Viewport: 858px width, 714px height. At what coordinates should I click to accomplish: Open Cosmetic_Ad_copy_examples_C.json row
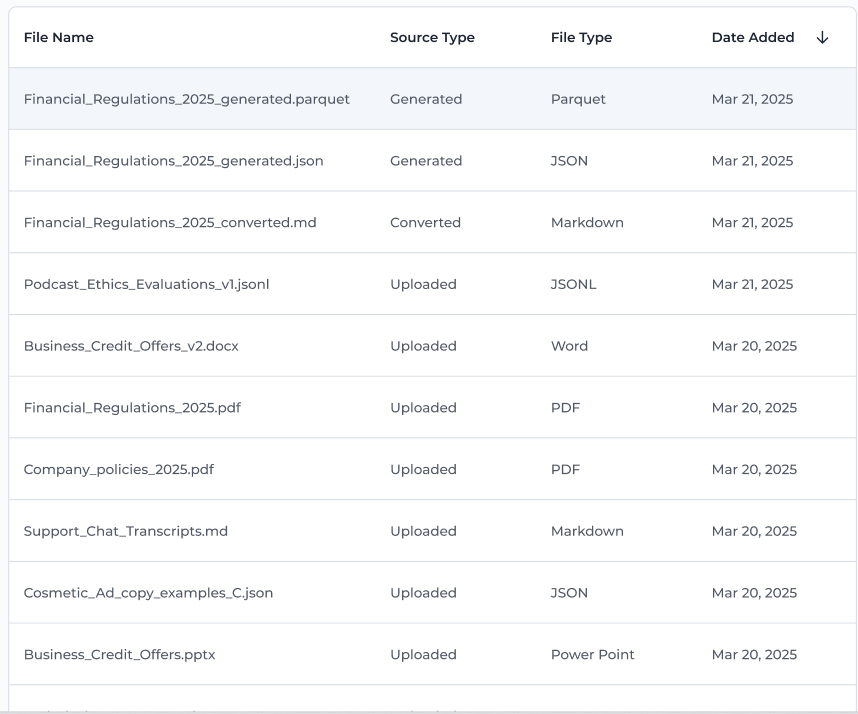coord(432,593)
